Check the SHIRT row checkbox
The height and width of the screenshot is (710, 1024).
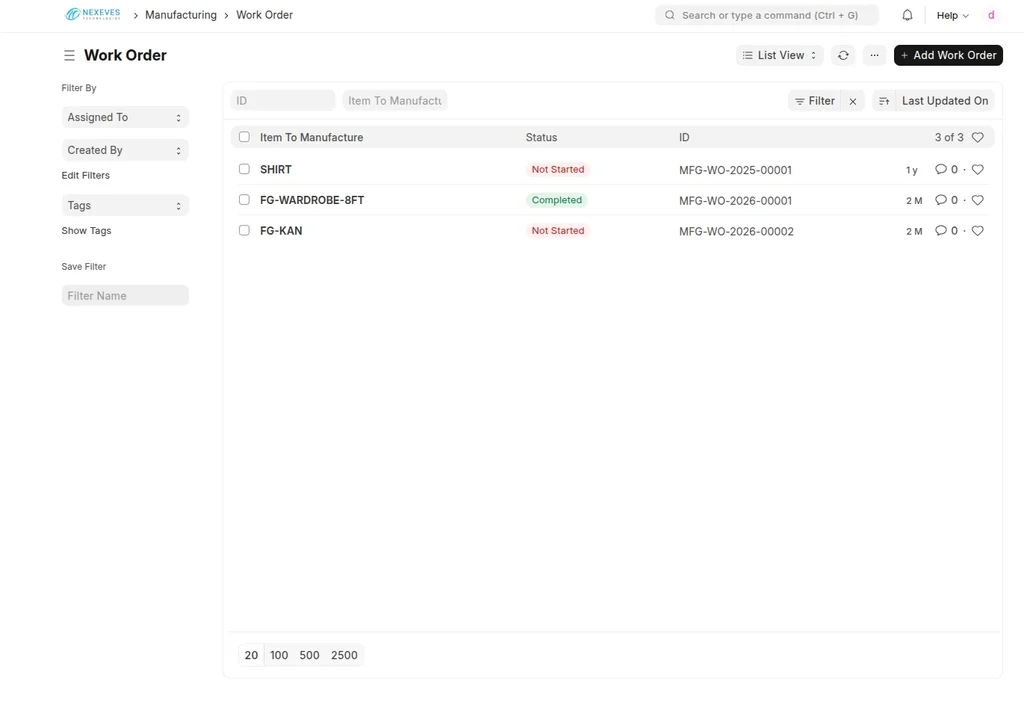click(244, 169)
